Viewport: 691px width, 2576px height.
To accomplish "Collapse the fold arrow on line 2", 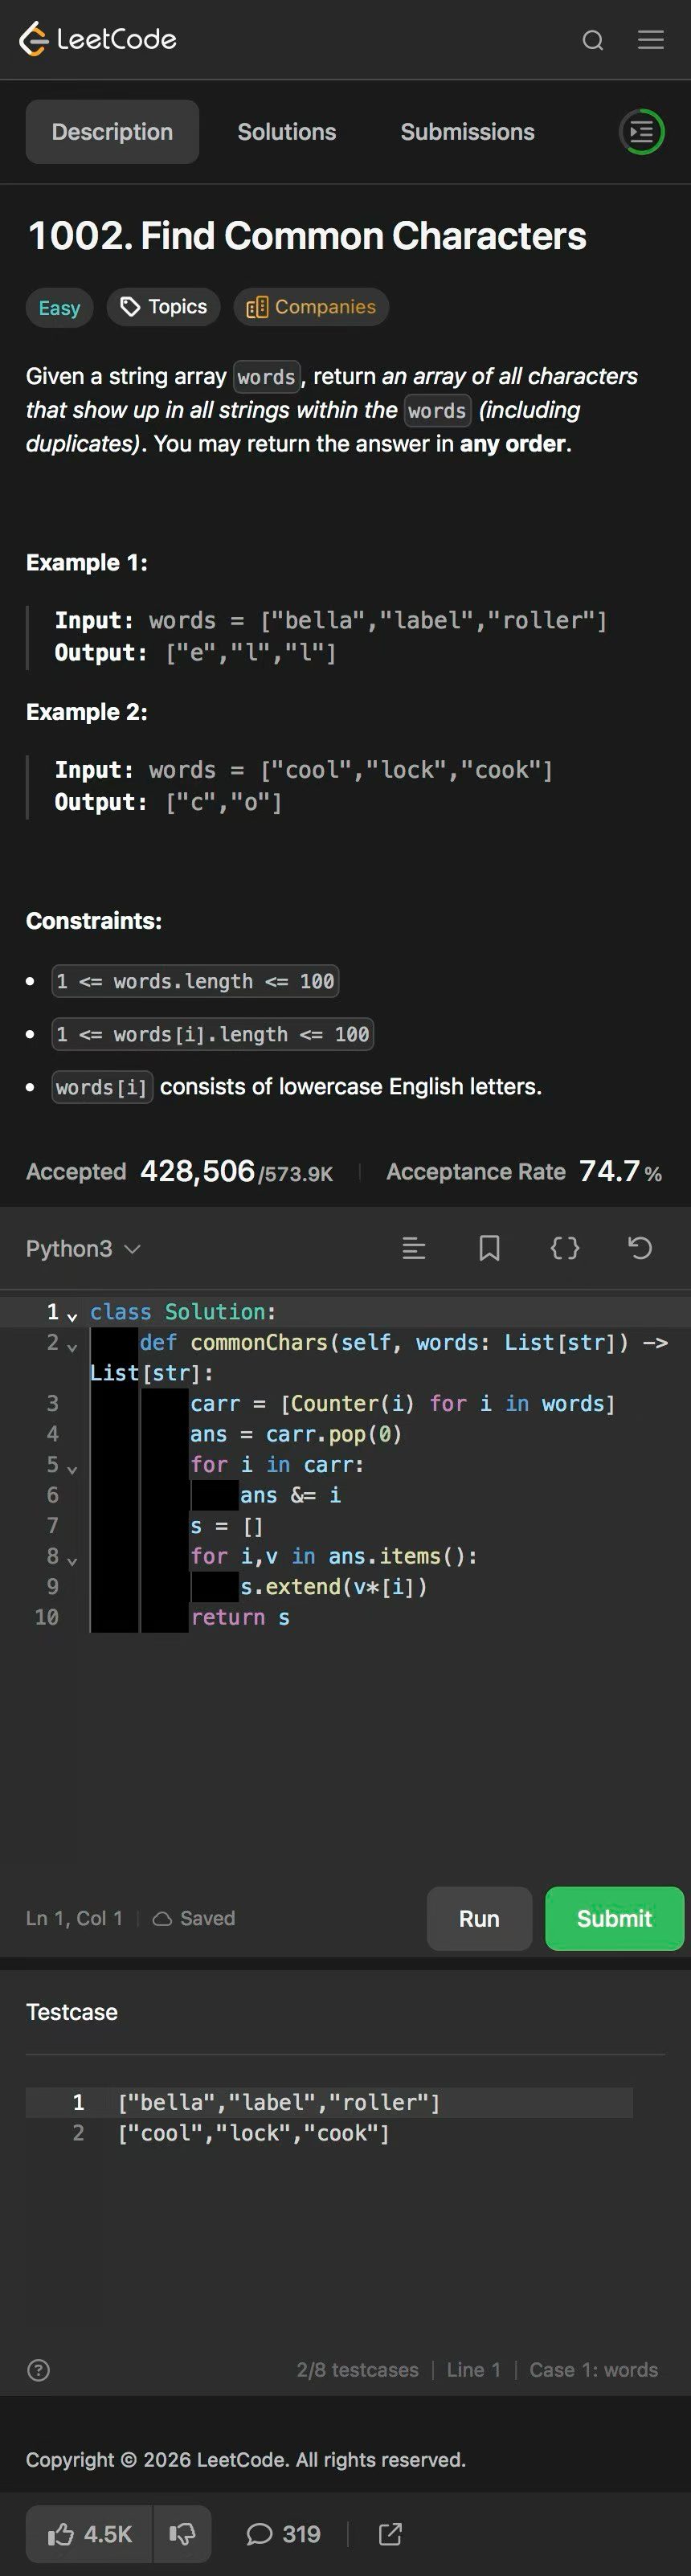I will point(72,1347).
